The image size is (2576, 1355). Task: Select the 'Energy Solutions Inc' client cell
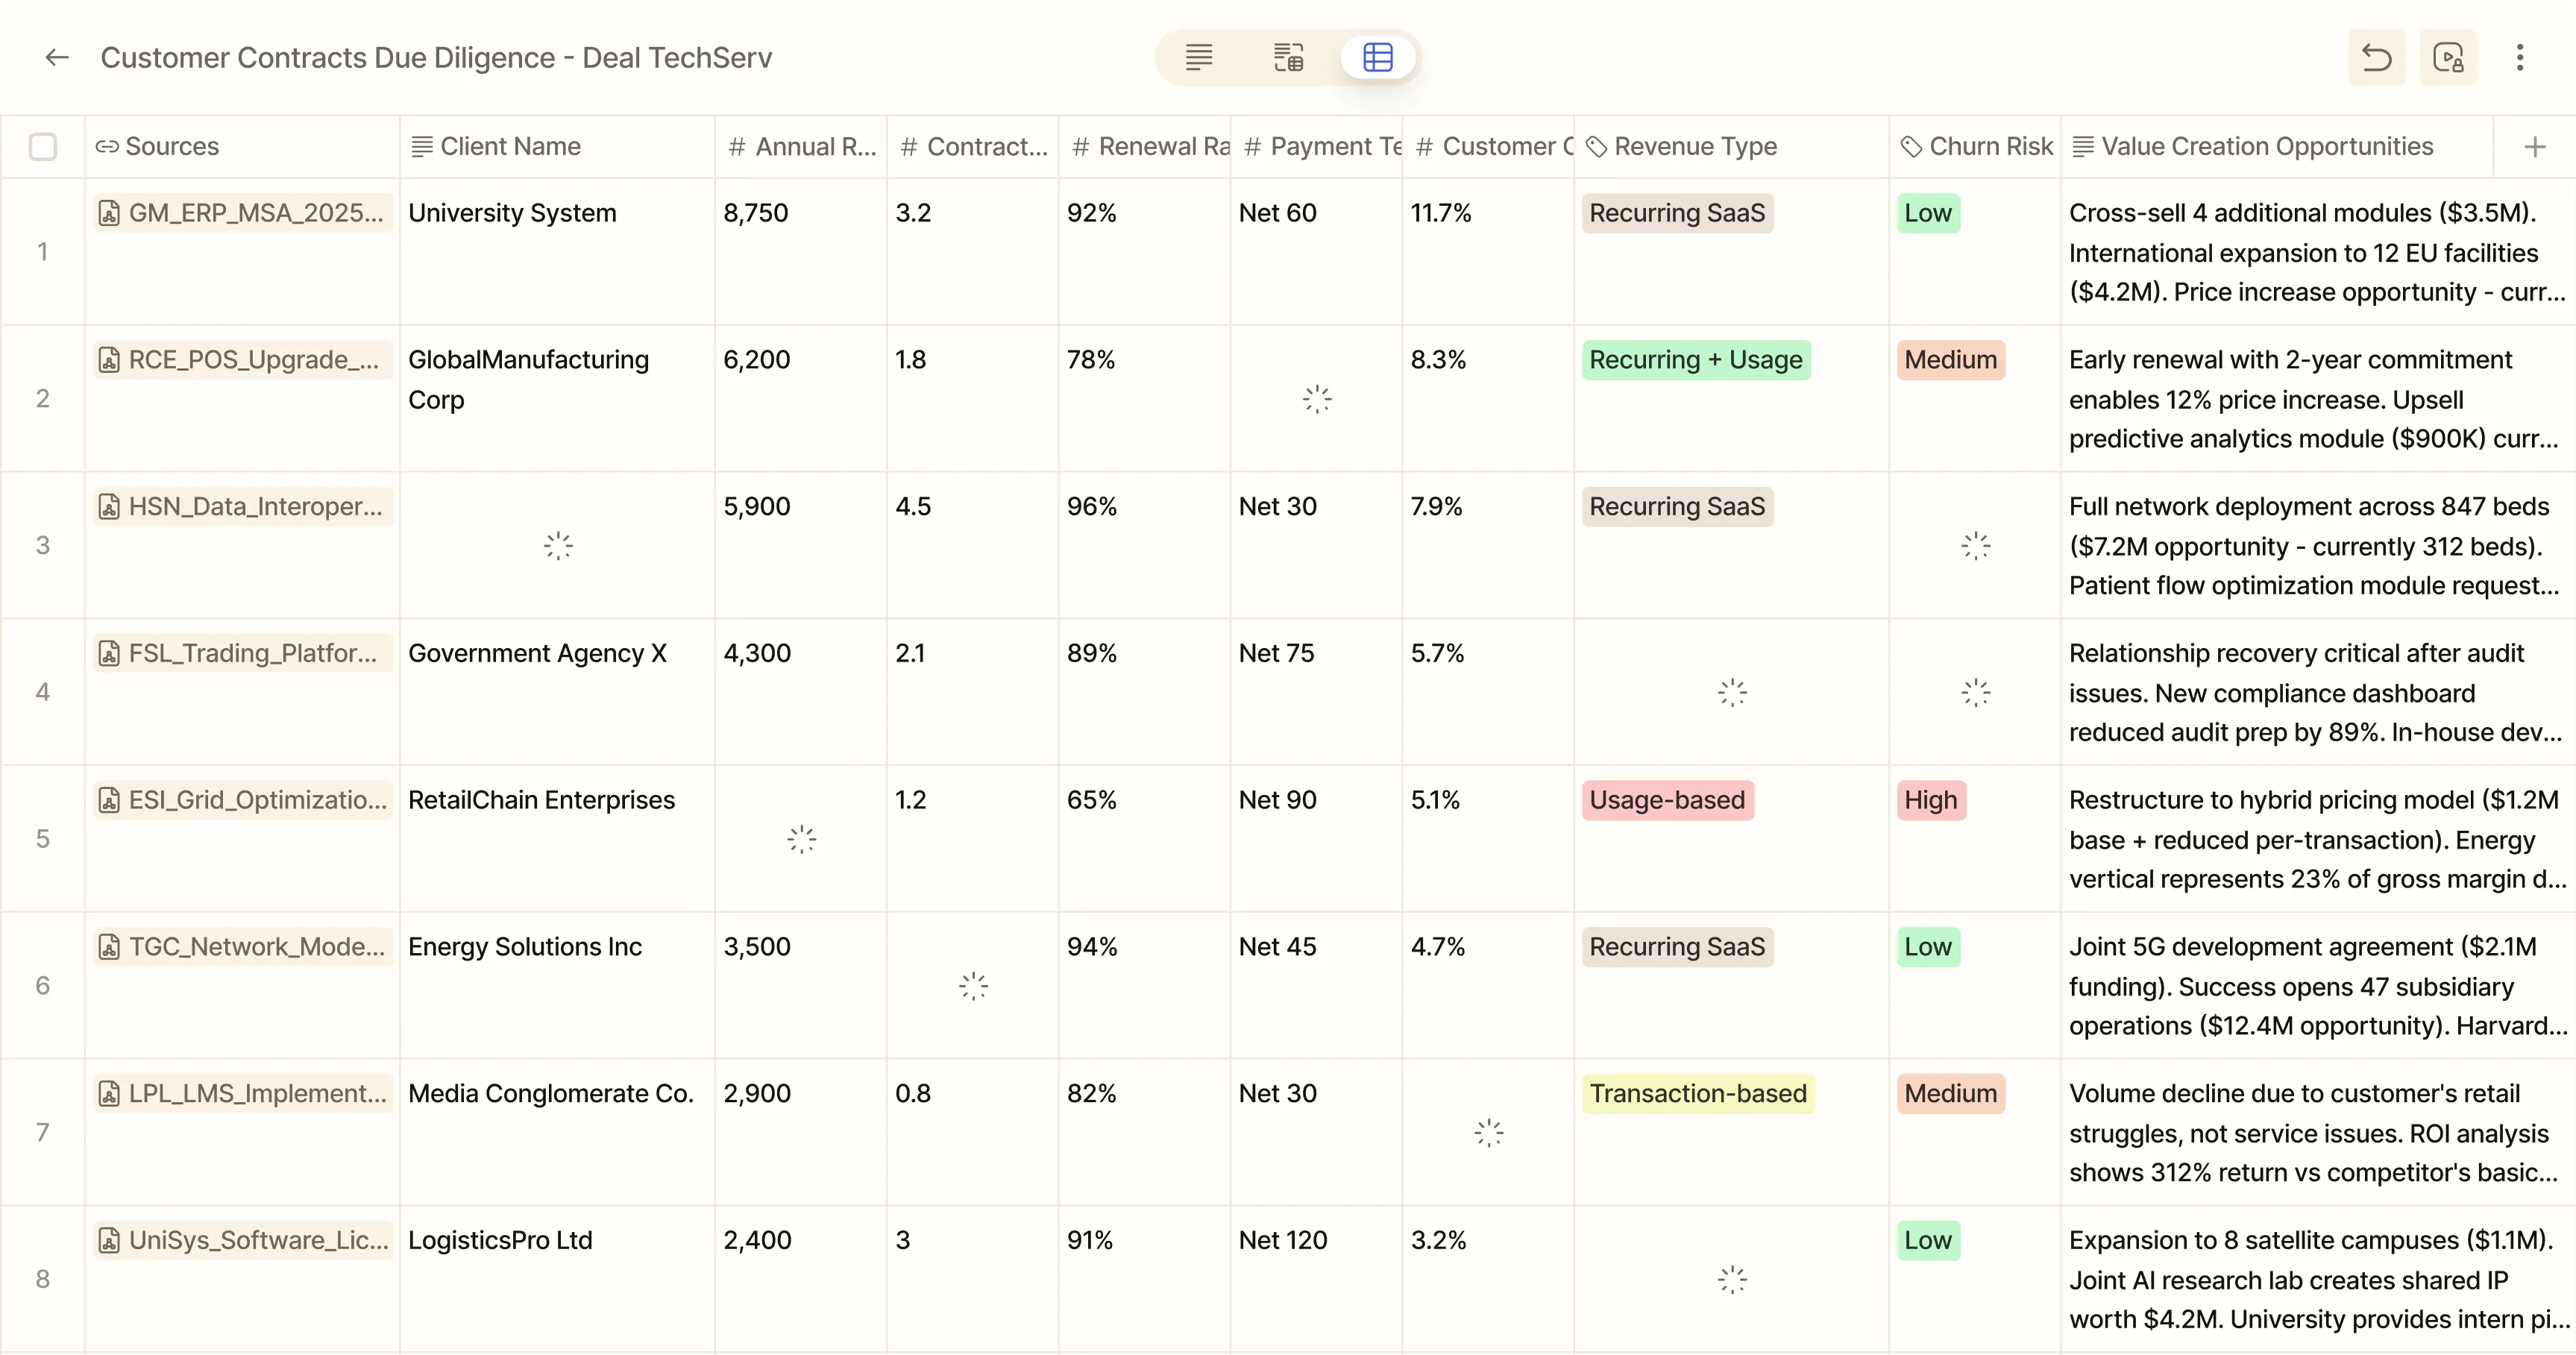click(557, 986)
